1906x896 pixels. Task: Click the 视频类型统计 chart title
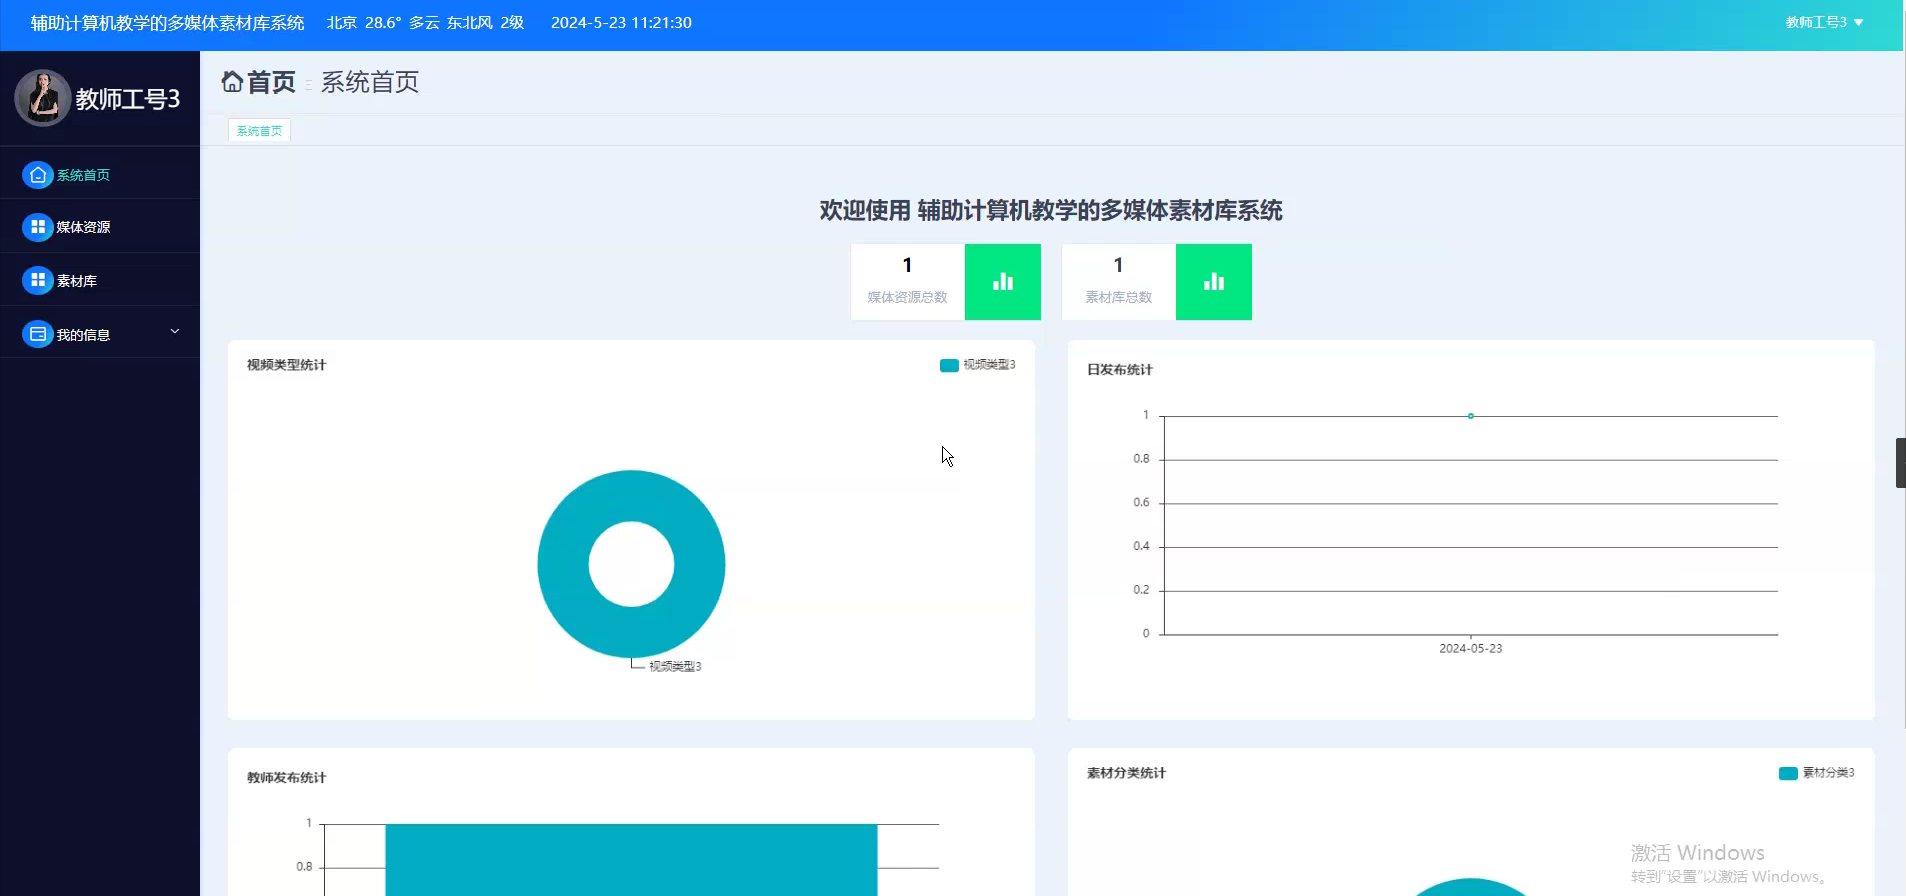286,365
